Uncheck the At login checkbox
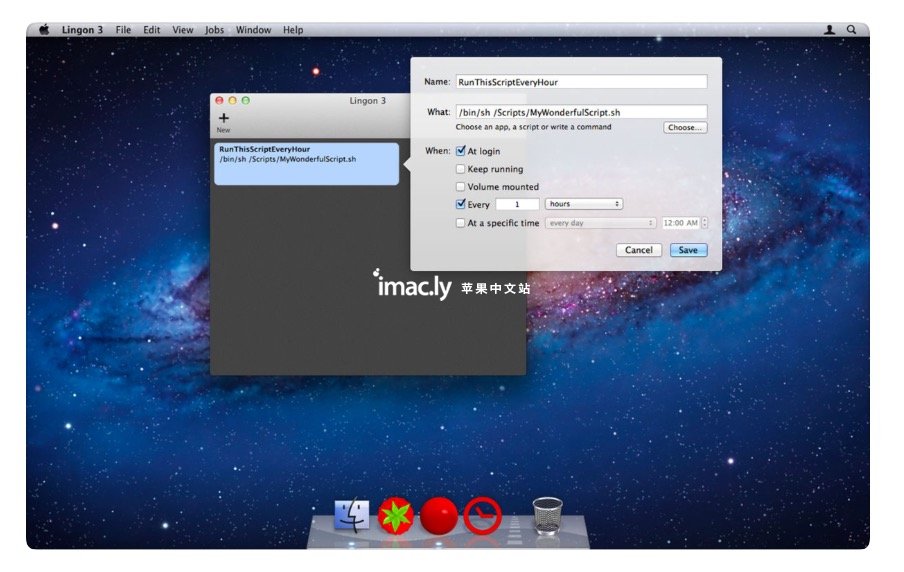Viewport: 904px width, 572px height. (461, 151)
